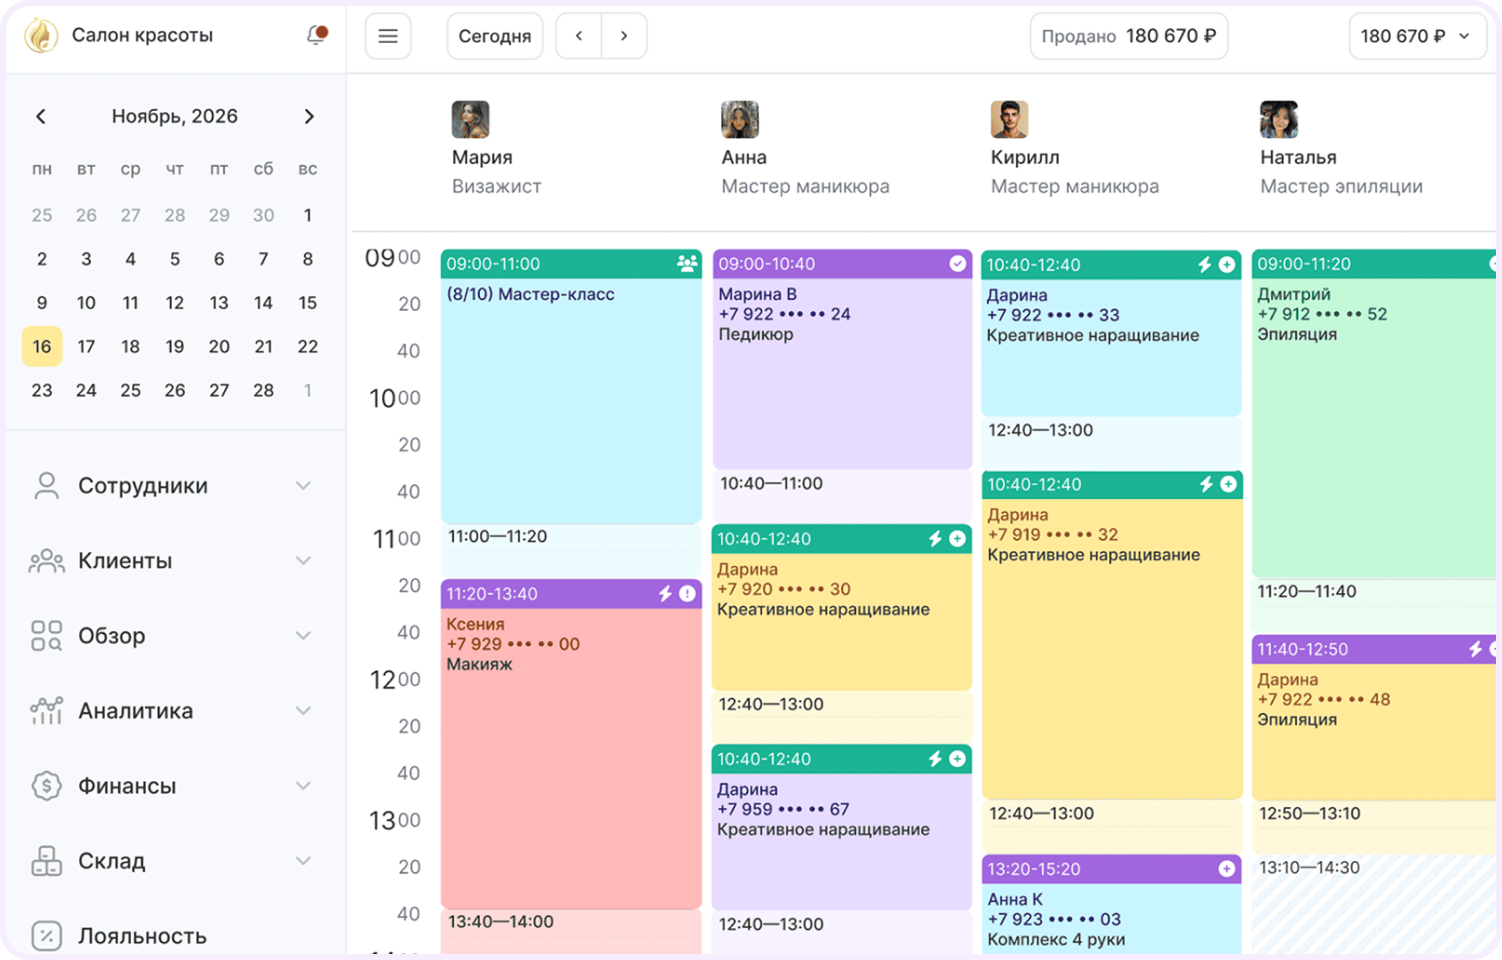
Task: Show next month in mini calendar
Action: tap(309, 116)
